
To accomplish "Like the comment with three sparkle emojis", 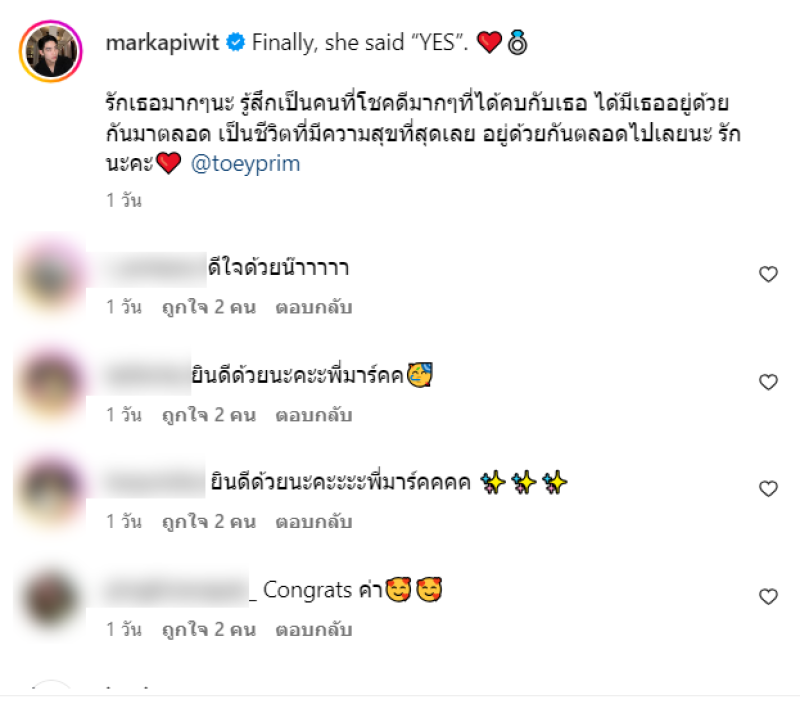I will 768,489.
